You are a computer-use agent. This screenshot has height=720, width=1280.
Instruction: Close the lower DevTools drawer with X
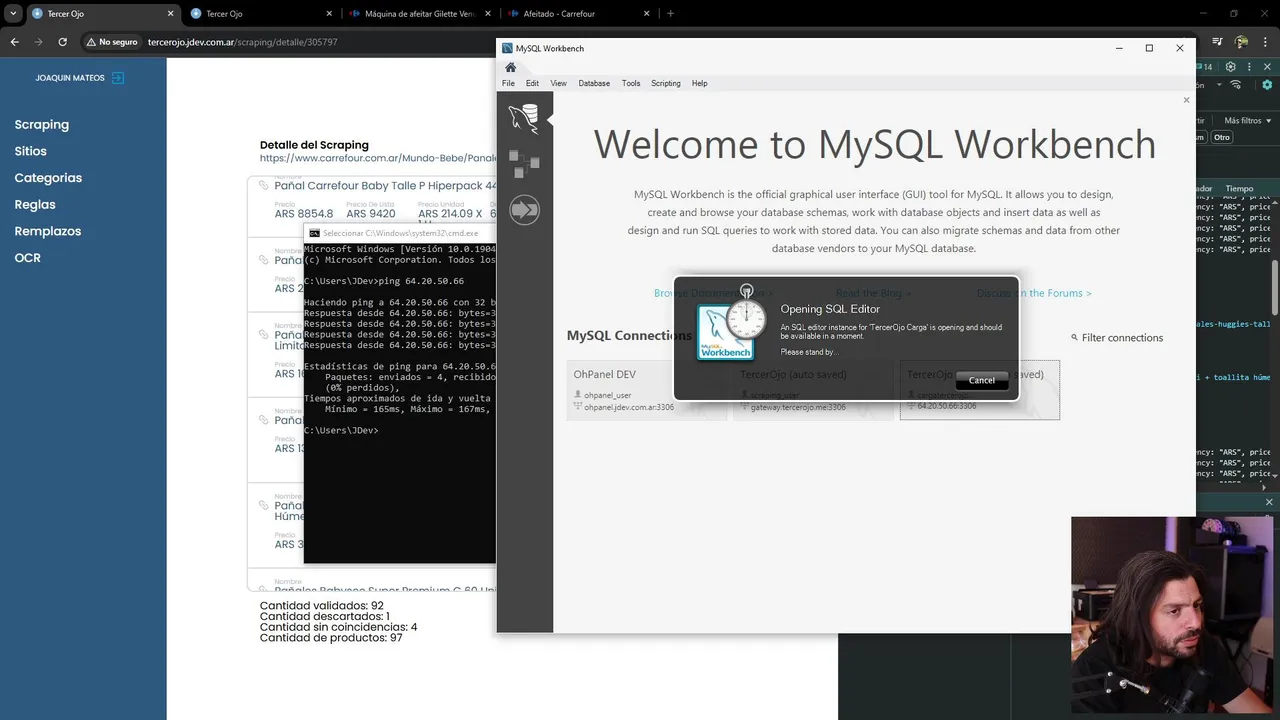[1269, 502]
